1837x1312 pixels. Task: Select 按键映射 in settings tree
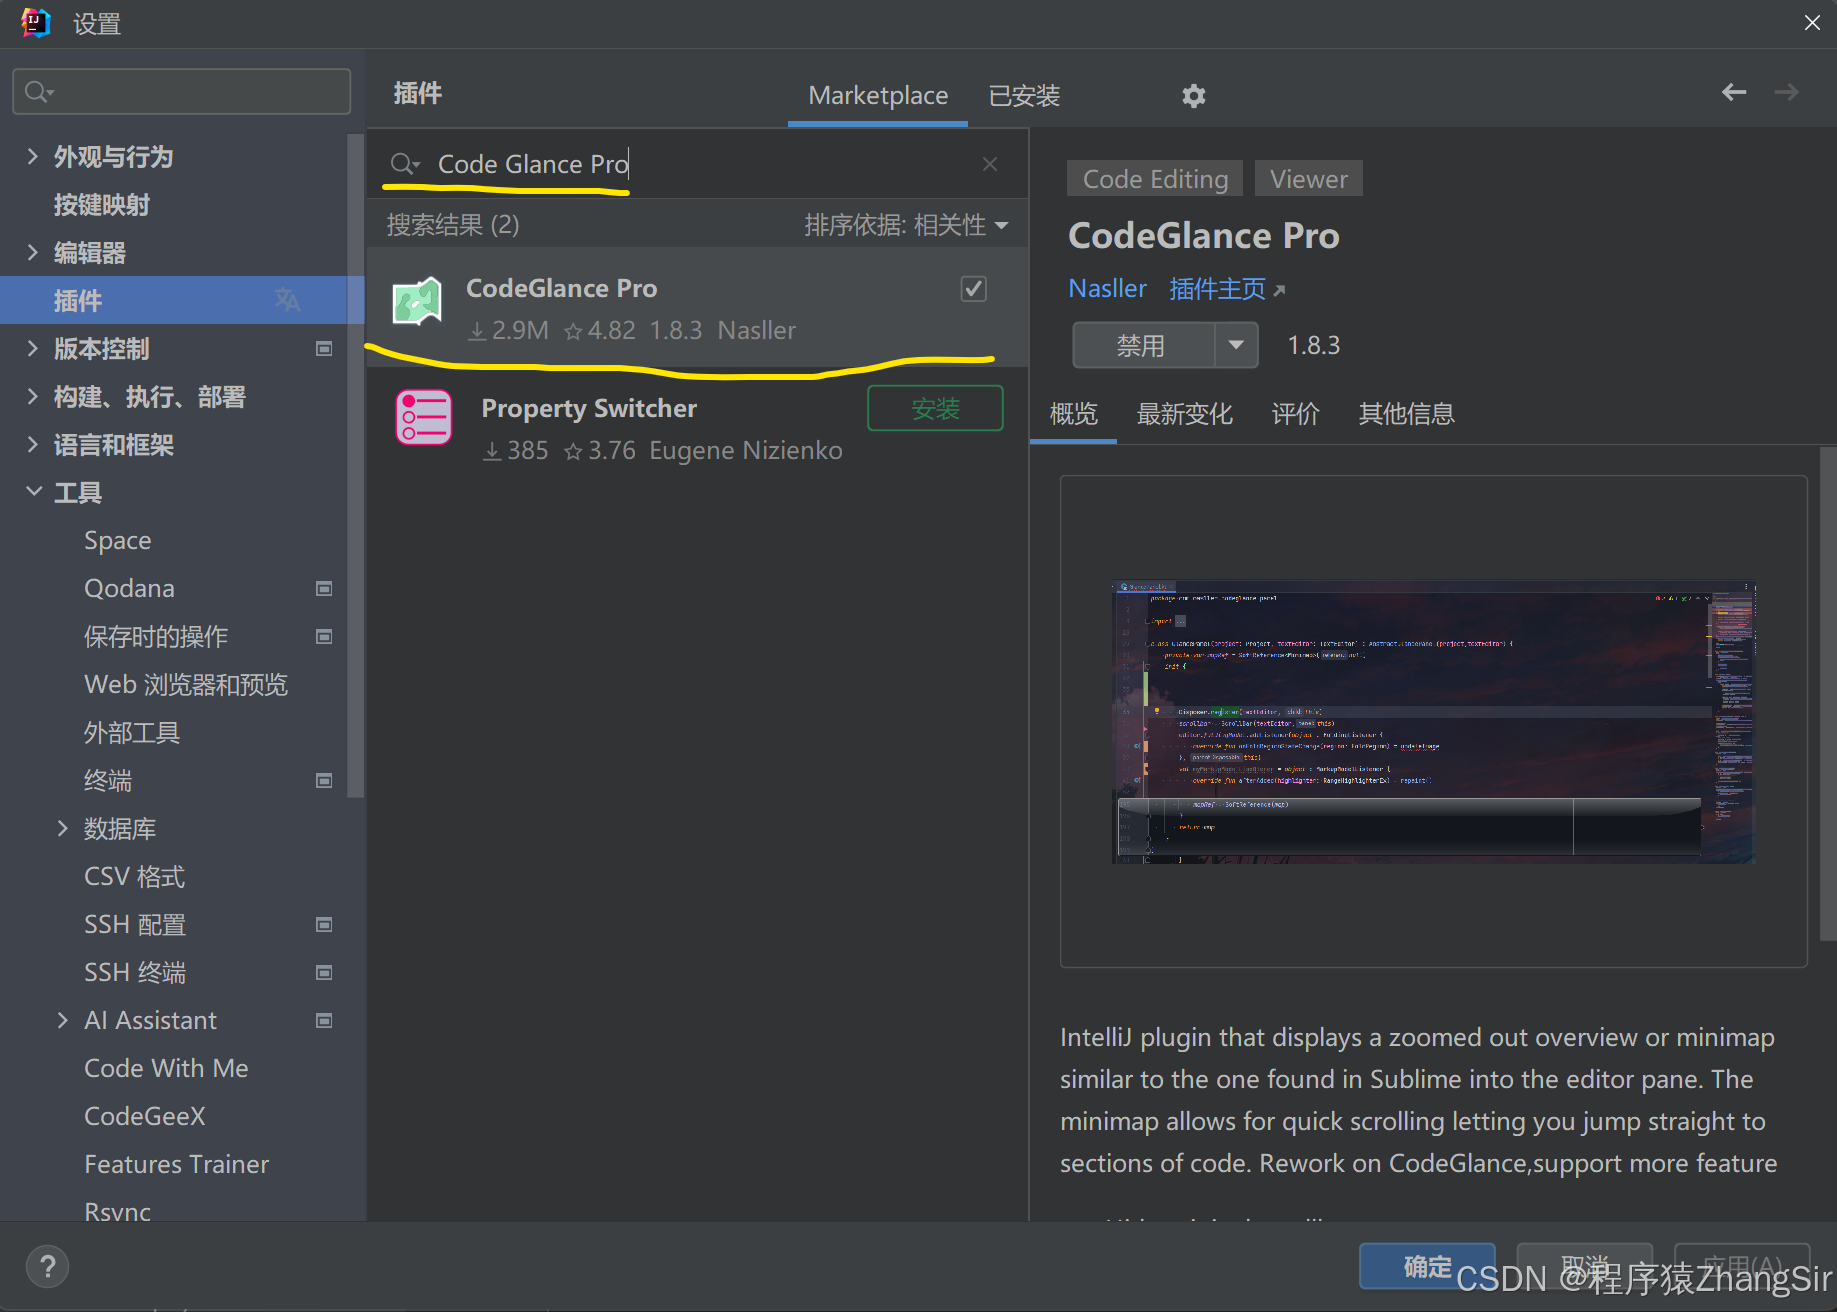pyautogui.click(x=102, y=205)
